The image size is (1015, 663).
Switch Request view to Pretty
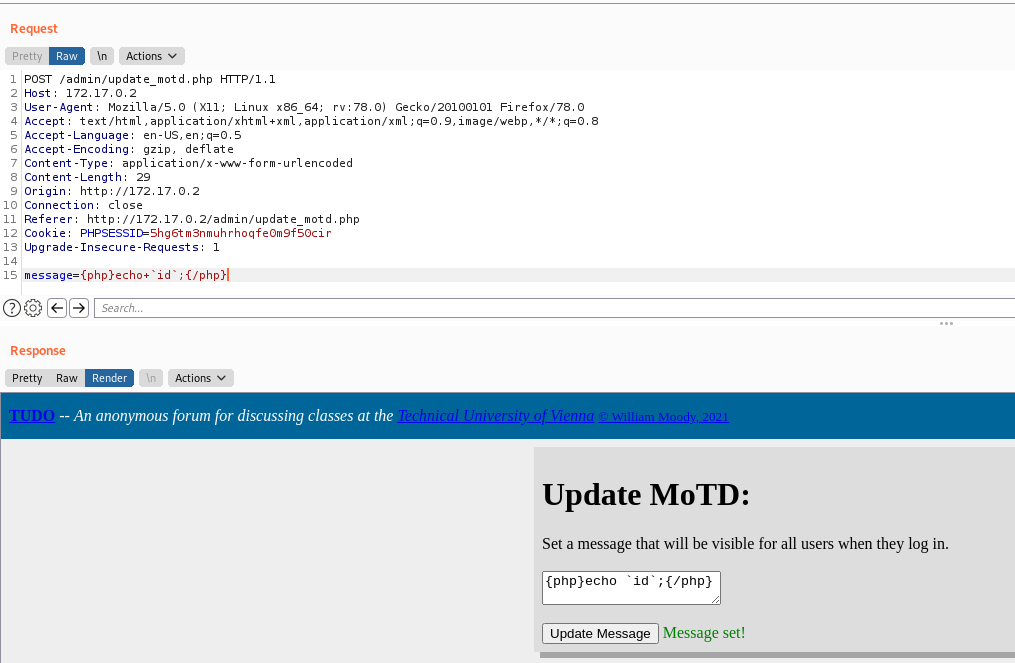27,56
